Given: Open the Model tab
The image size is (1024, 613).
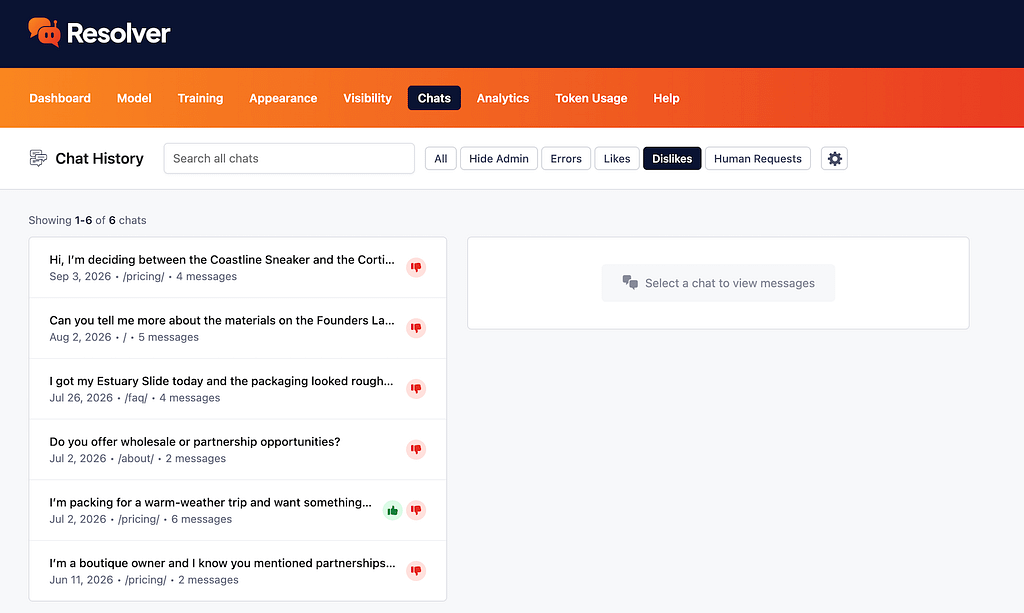Looking at the screenshot, I should click(x=134, y=98).
